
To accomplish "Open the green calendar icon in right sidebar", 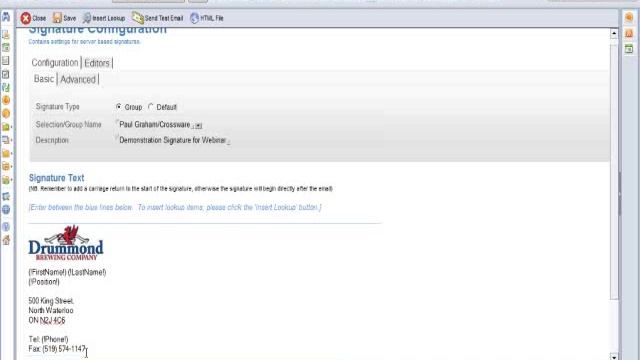I will [x=629, y=49].
